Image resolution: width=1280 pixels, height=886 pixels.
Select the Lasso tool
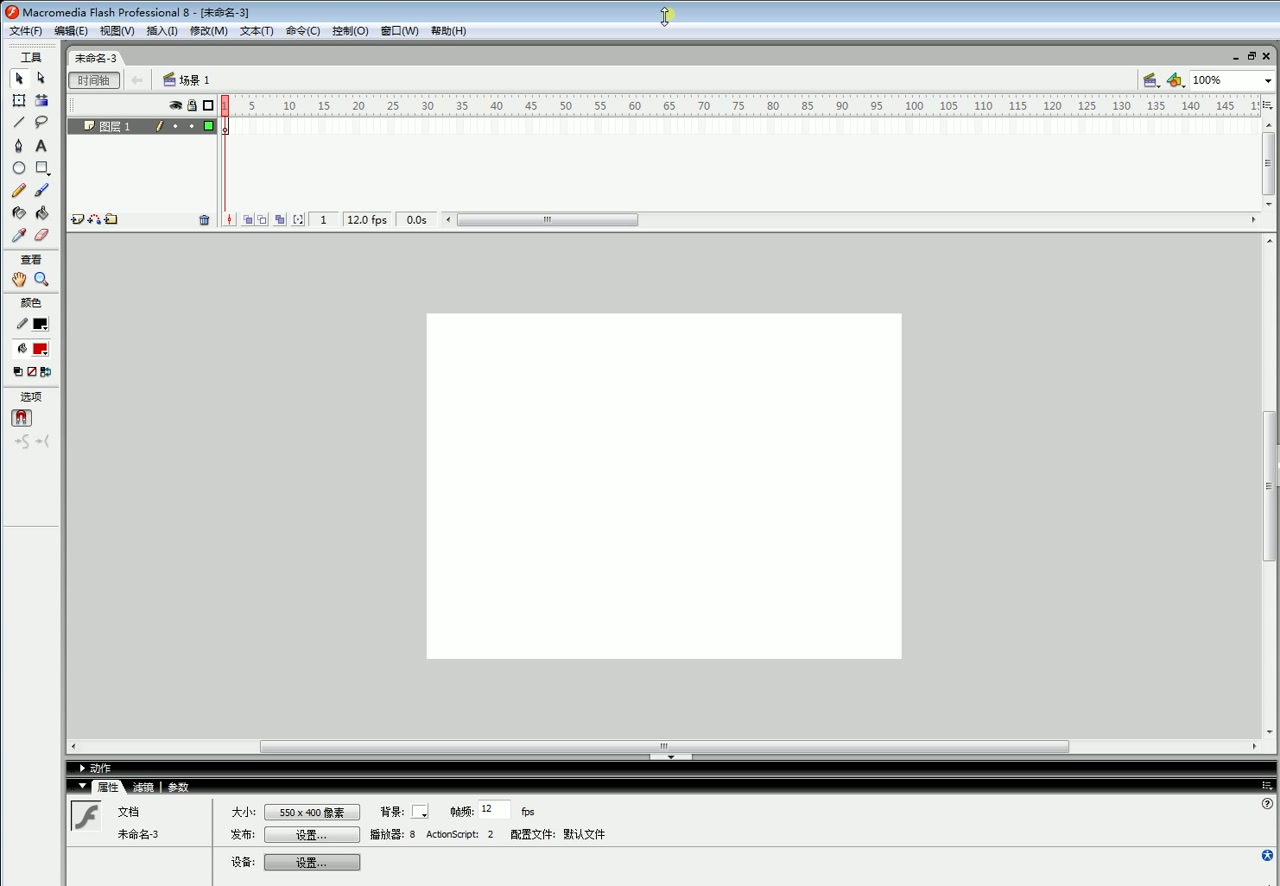pyautogui.click(x=41, y=122)
